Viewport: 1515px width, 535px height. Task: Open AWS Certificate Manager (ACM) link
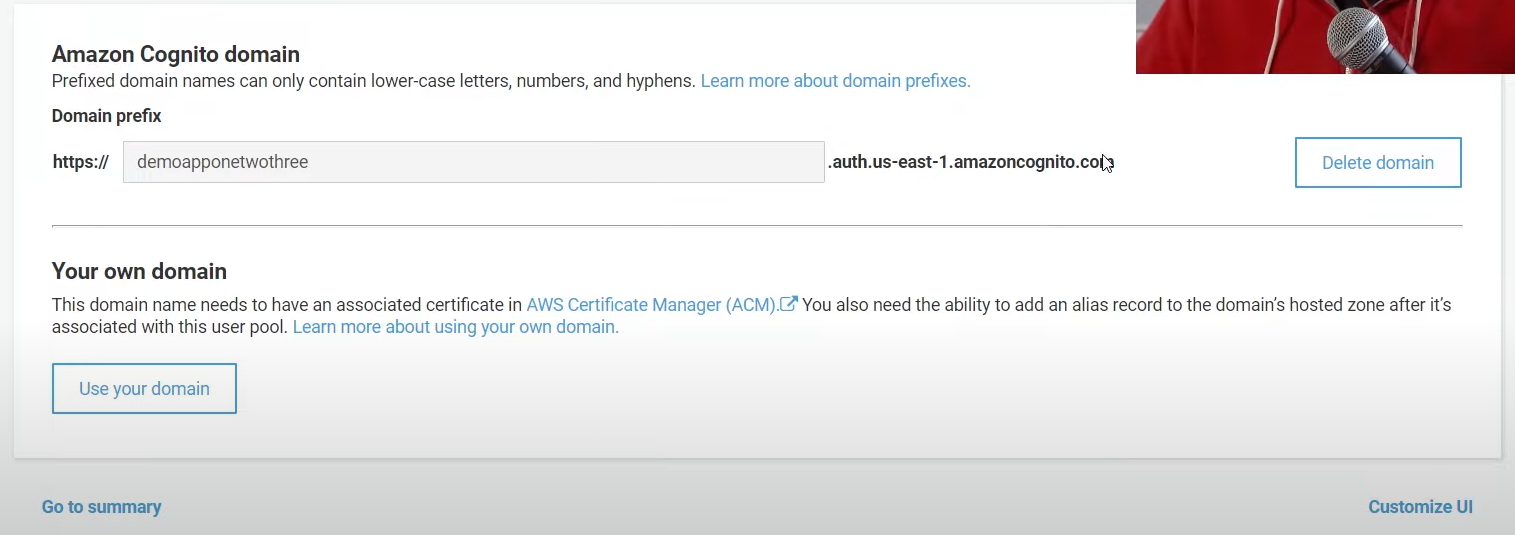tap(653, 304)
